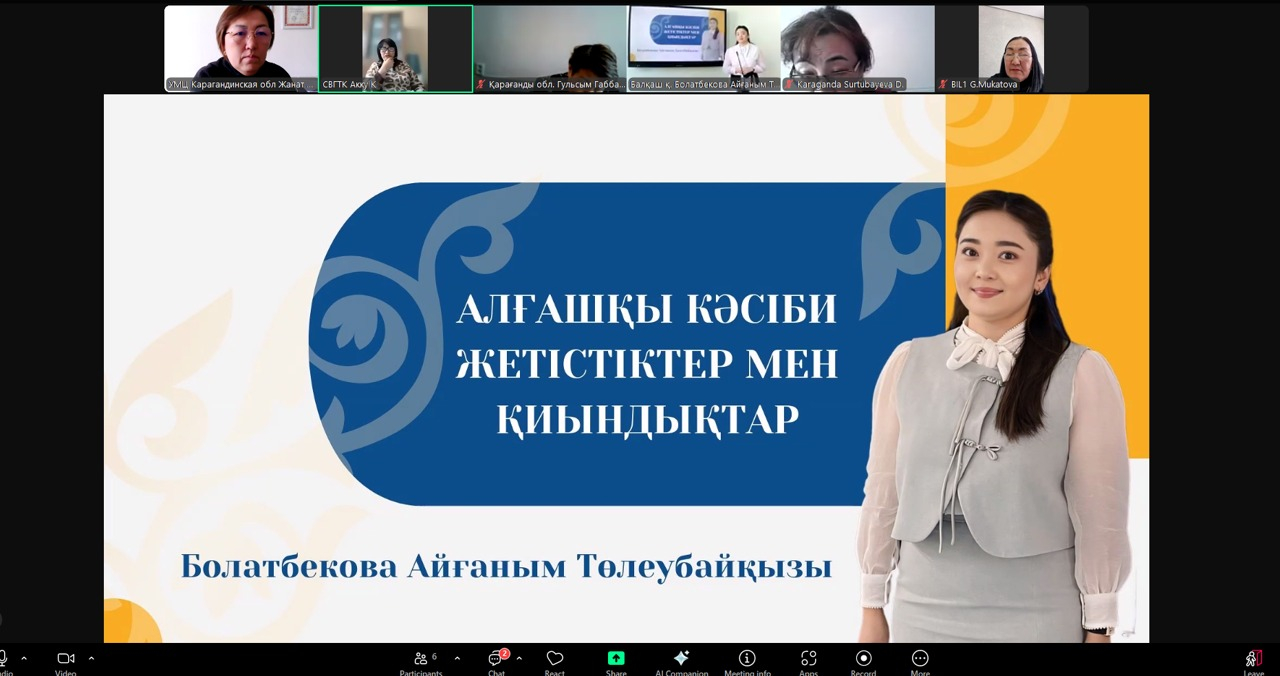This screenshot has width=1280, height=676.
Task: Open the React menu chevron
Action: point(518,658)
